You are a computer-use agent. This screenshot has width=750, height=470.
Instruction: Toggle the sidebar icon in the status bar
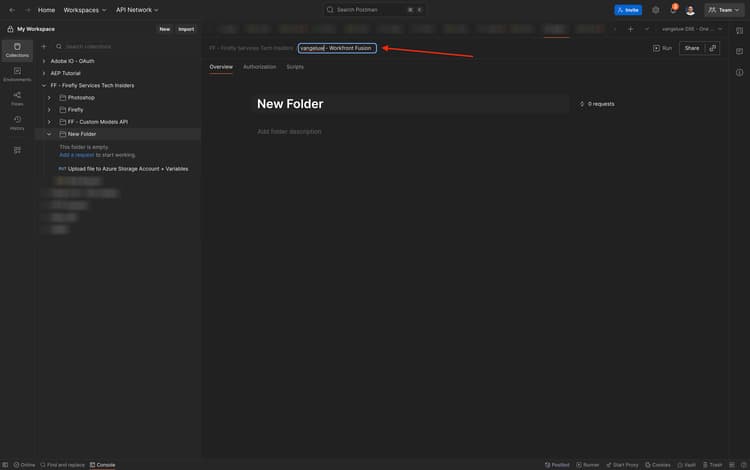5,465
